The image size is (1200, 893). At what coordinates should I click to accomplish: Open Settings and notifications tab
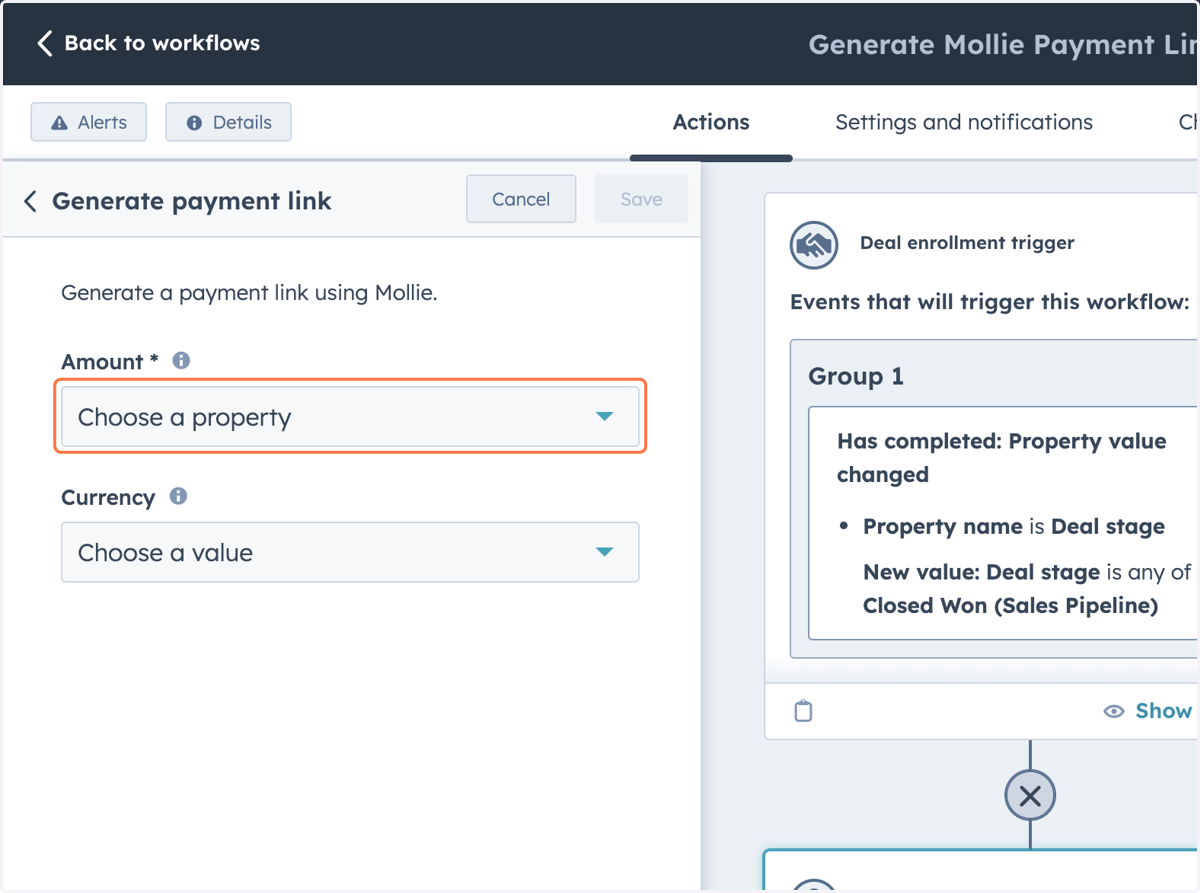(x=964, y=122)
